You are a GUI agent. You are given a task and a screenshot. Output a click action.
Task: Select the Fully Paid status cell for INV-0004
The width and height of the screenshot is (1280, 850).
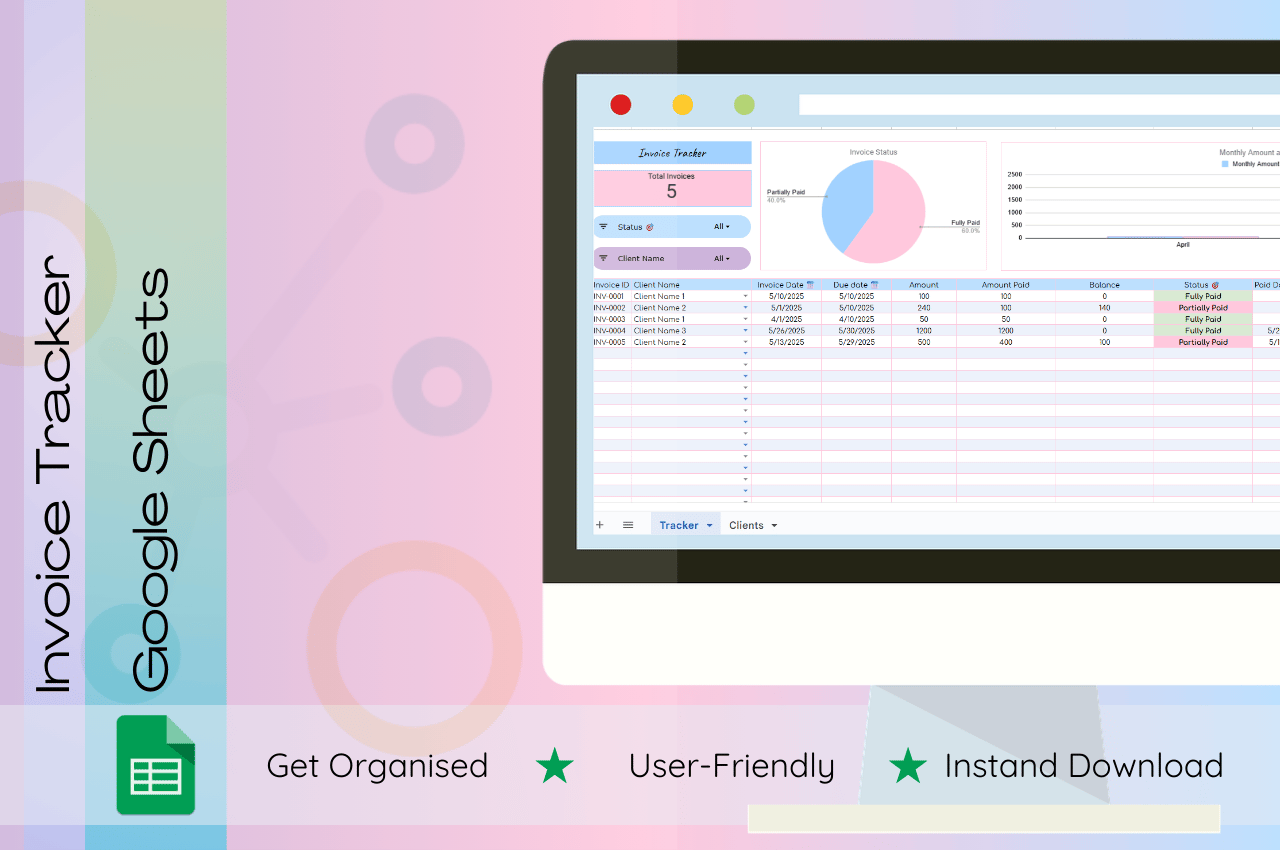click(x=1202, y=330)
